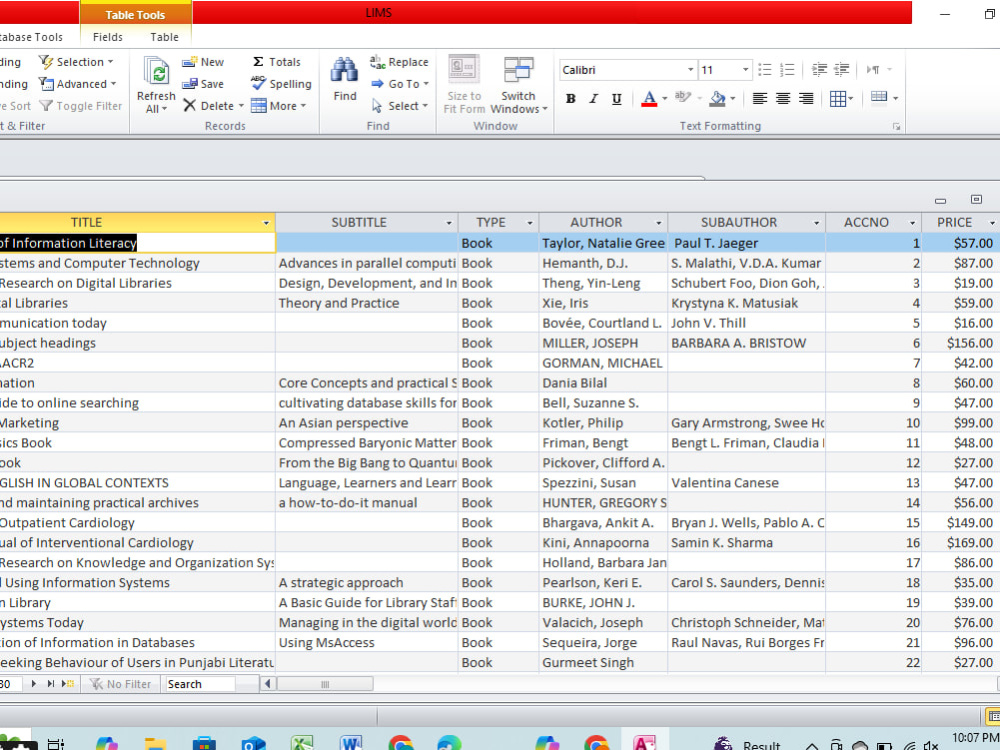
Task: Click the alternate row color icon
Action: pos(879,97)
